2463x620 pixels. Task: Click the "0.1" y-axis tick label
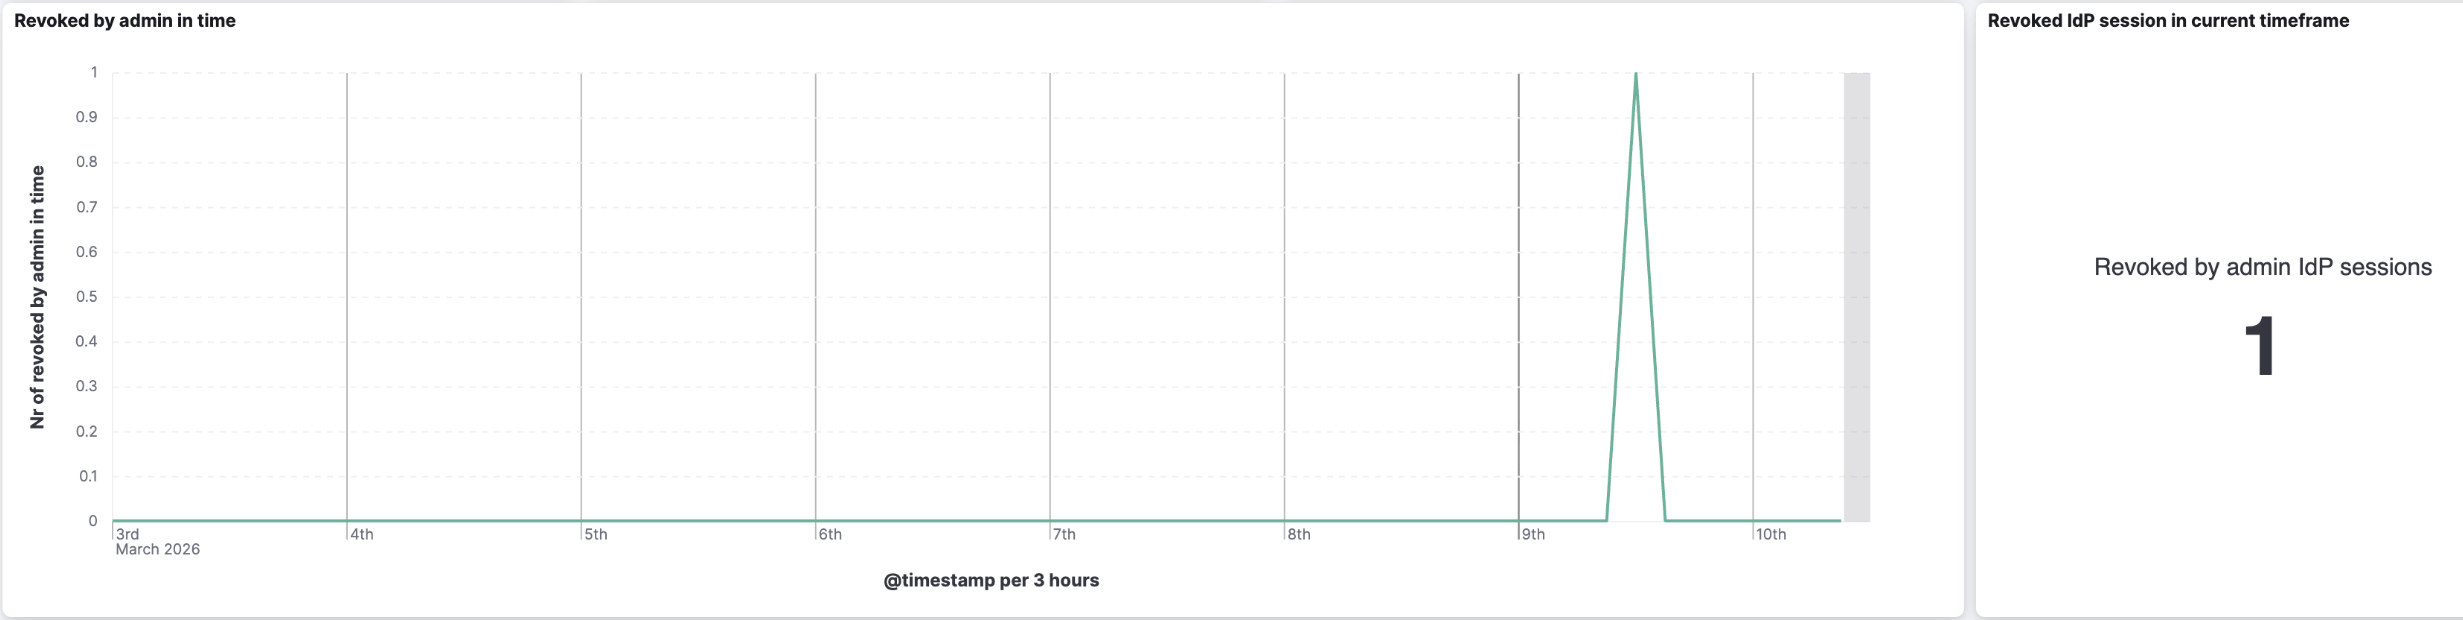click(x=87, y=476)
